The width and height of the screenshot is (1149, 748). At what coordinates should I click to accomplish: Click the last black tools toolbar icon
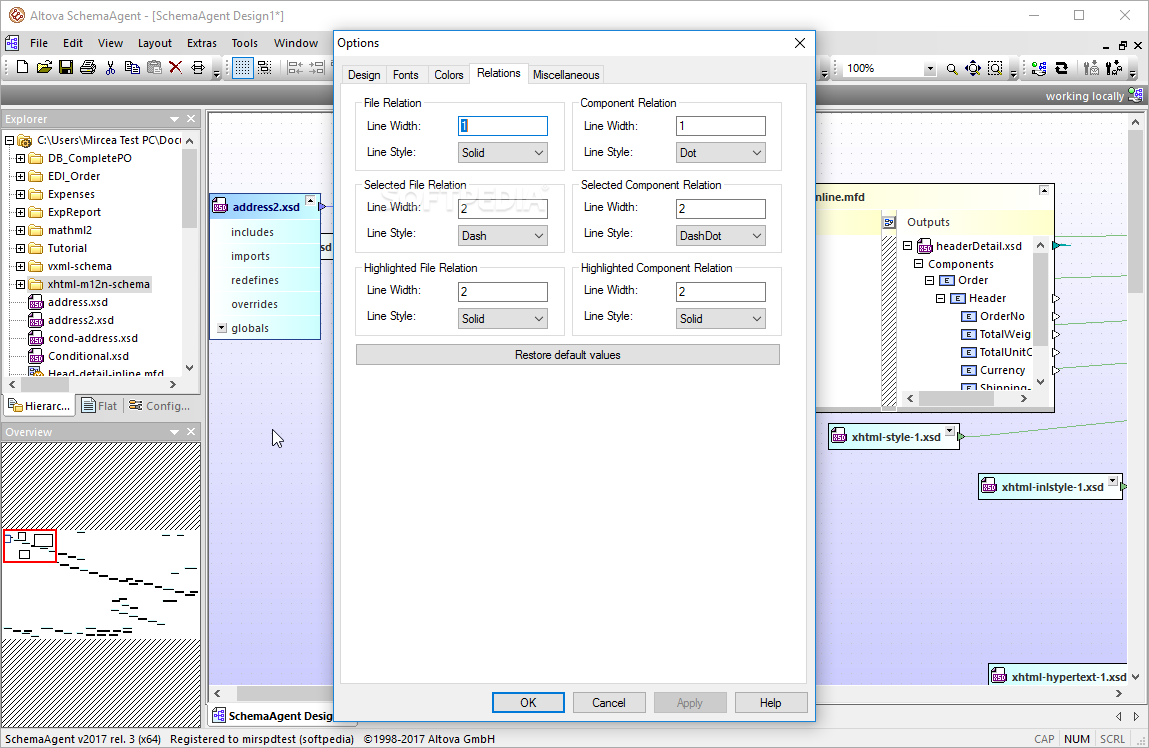(x=1114, y=69)
